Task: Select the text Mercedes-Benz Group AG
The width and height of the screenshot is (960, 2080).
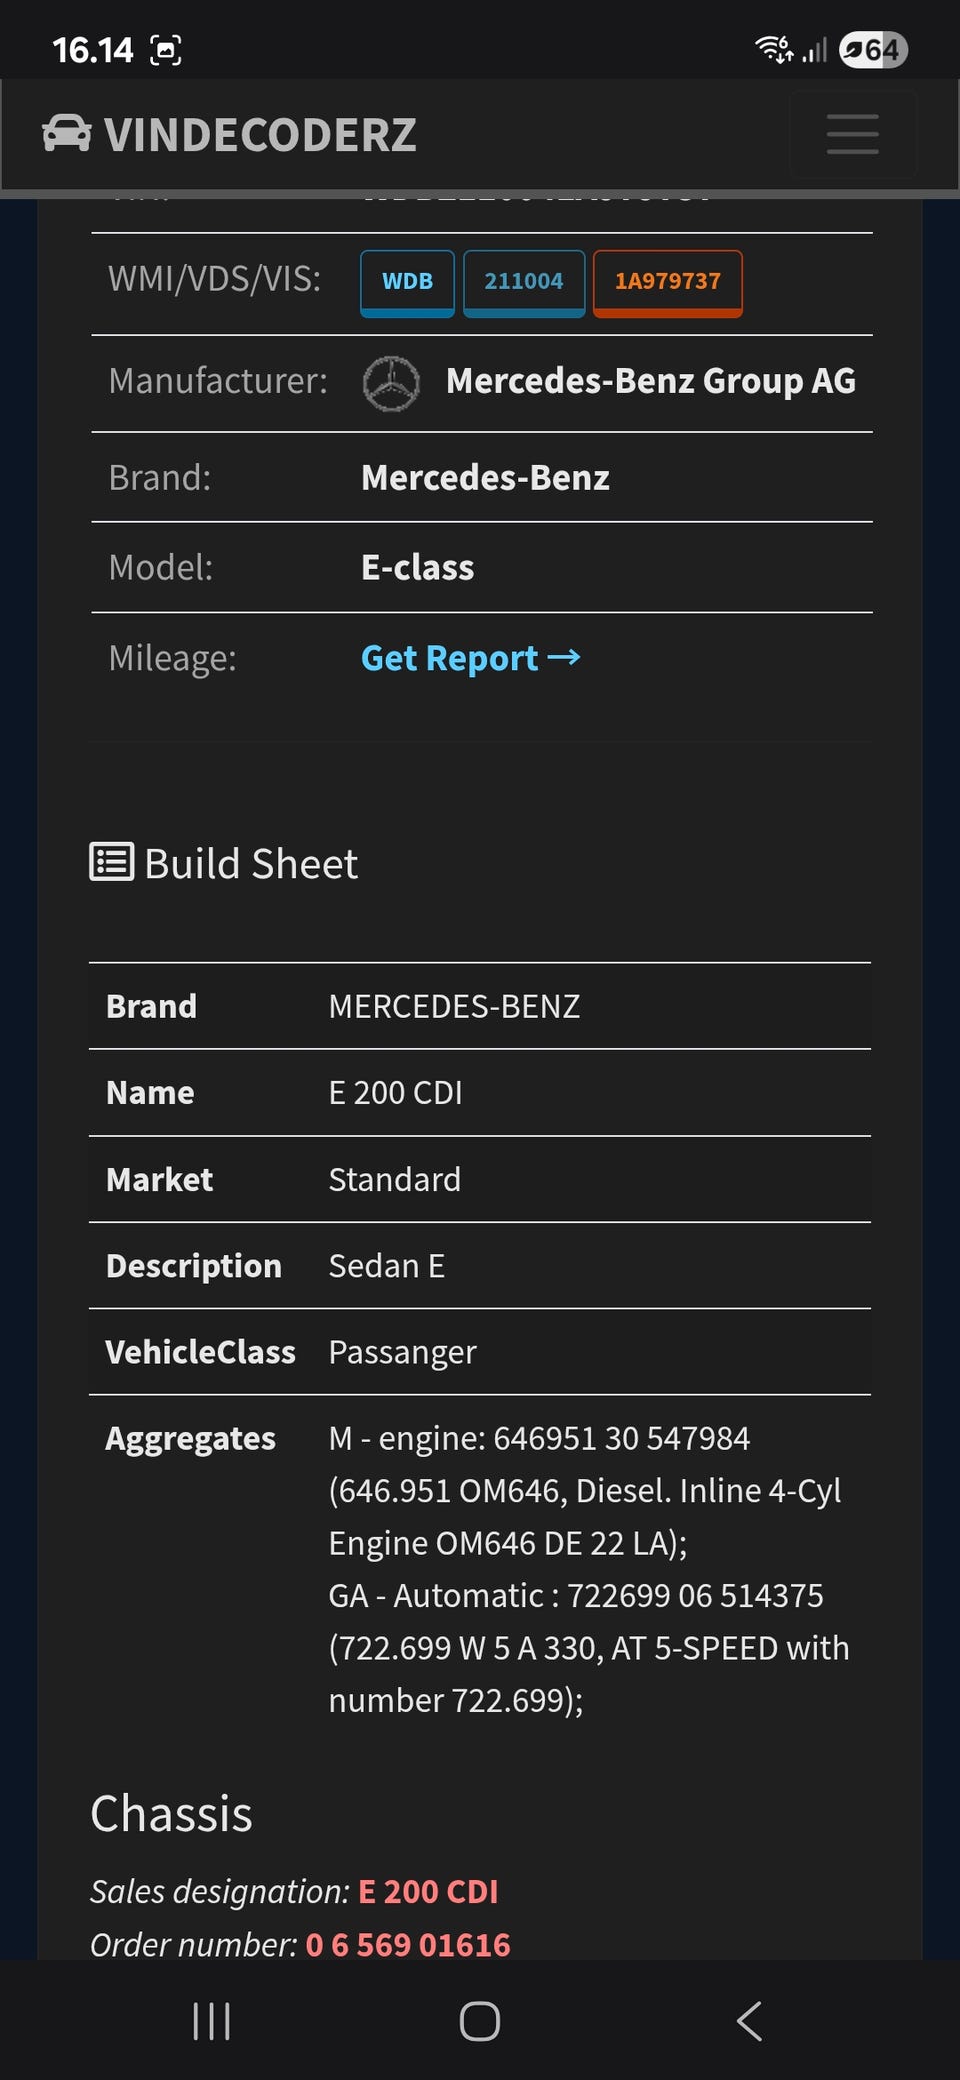Action: pos(651,381)
